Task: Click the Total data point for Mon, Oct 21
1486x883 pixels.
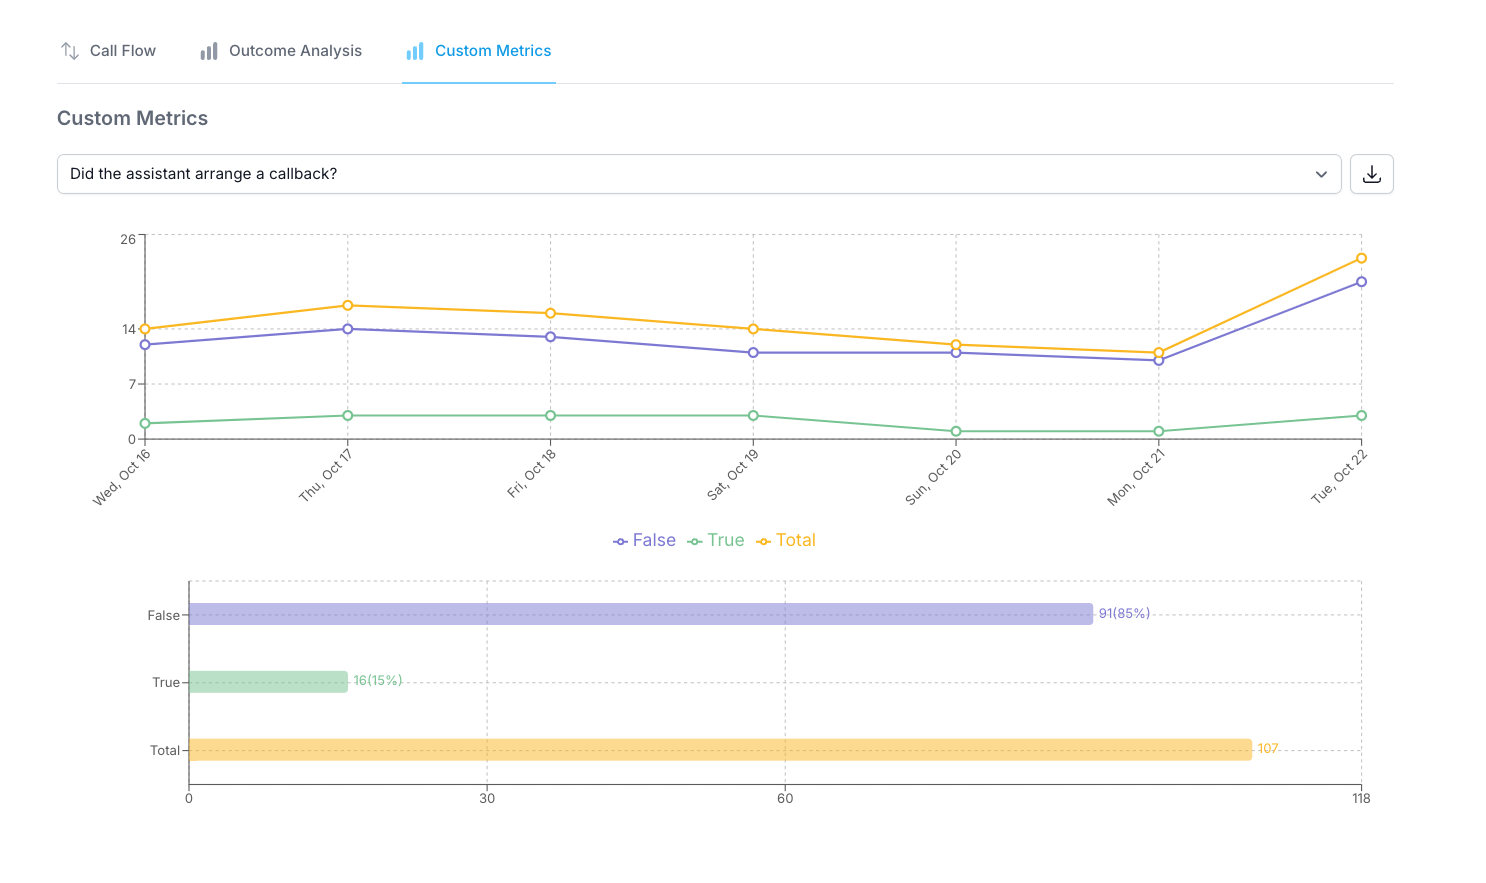Action: coord(1159,352)
